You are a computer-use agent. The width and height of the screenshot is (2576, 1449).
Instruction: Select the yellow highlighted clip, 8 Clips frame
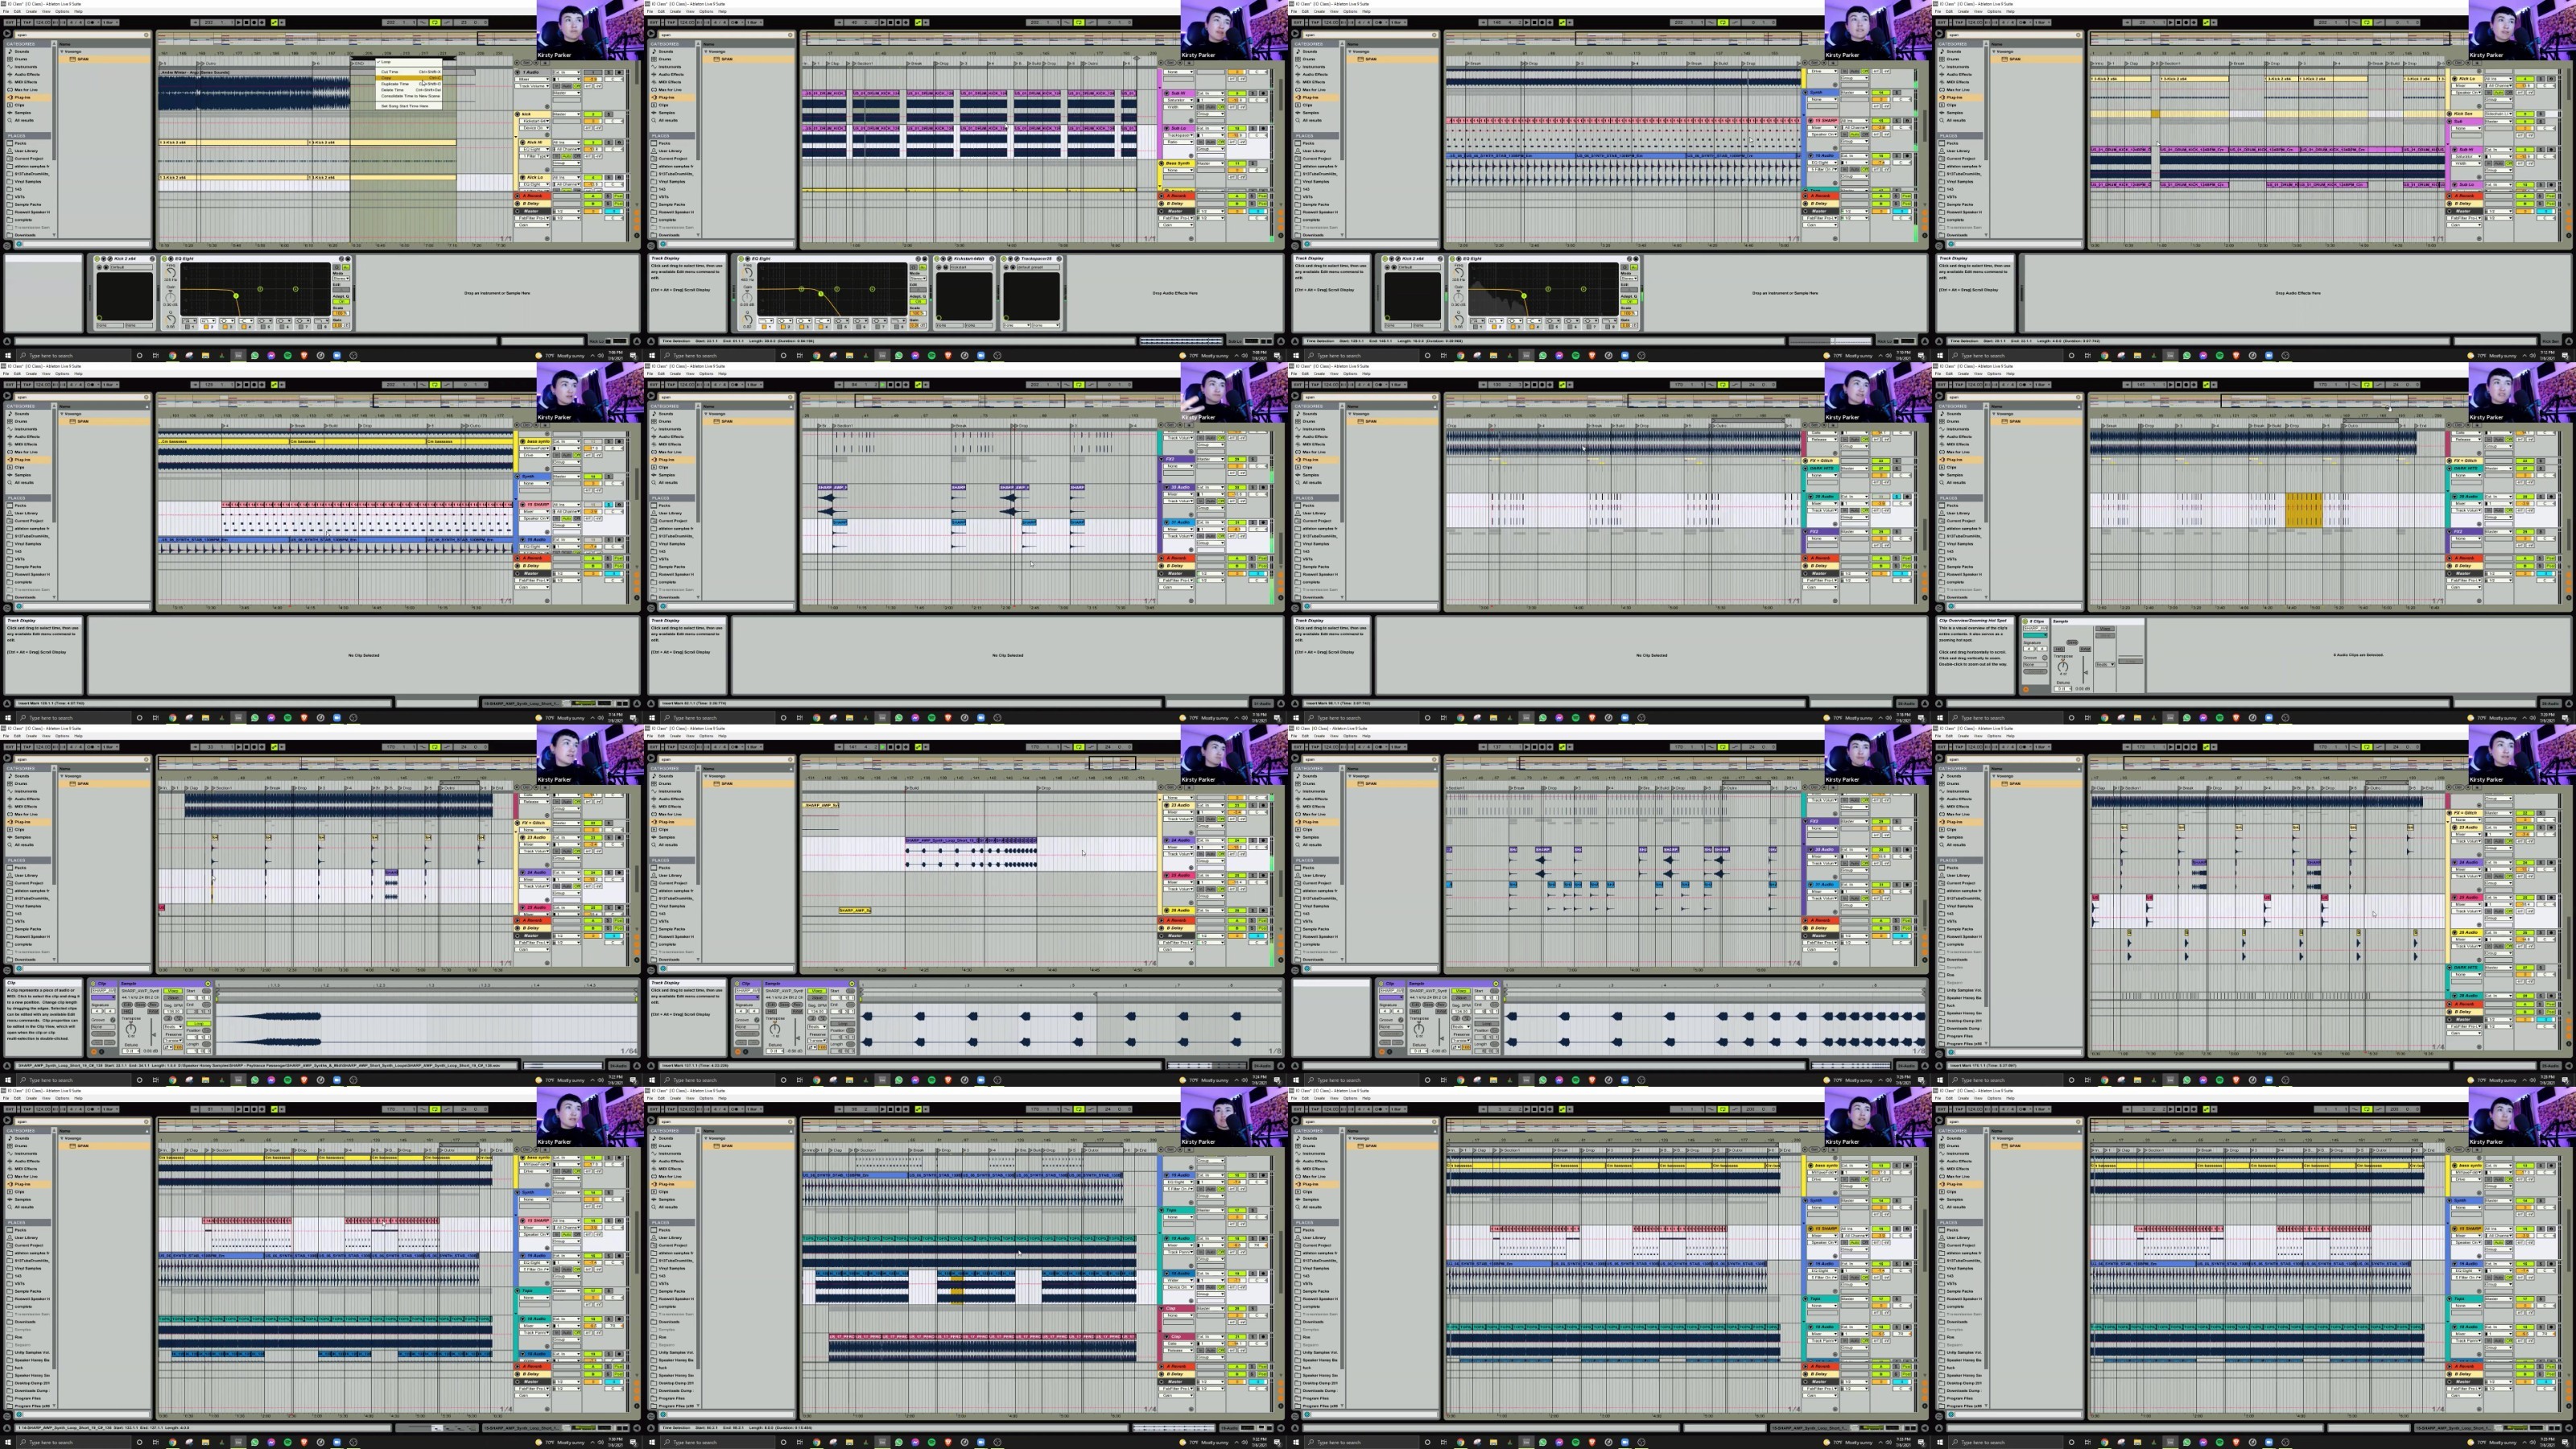coord(2304,510)
